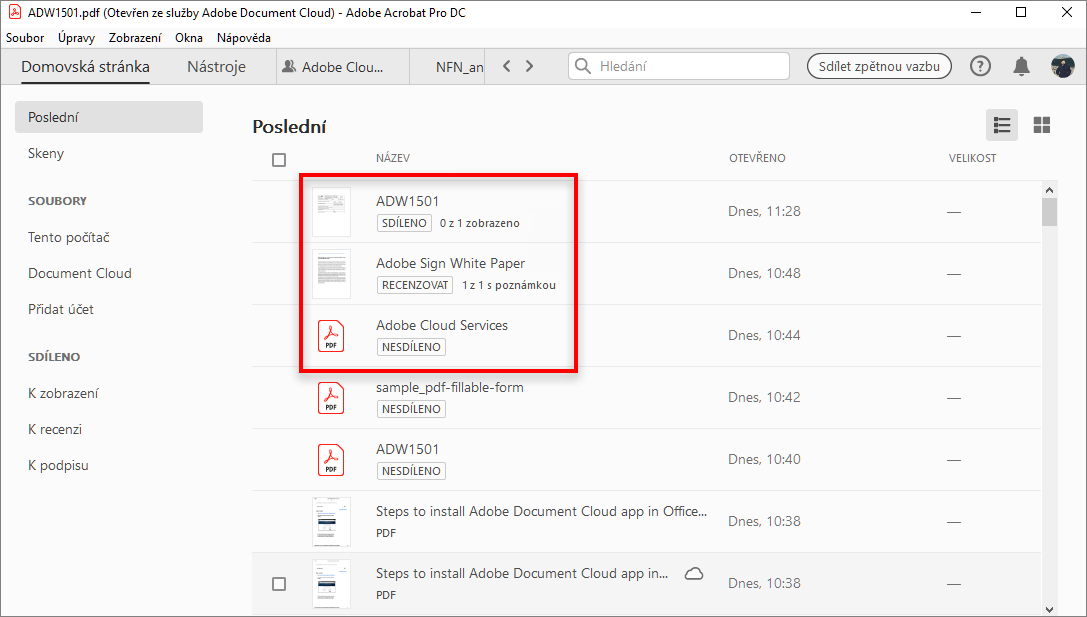1087x617 pixels.
Task: Click the Acrobat logo in the title bar
Action: [14, 12]
